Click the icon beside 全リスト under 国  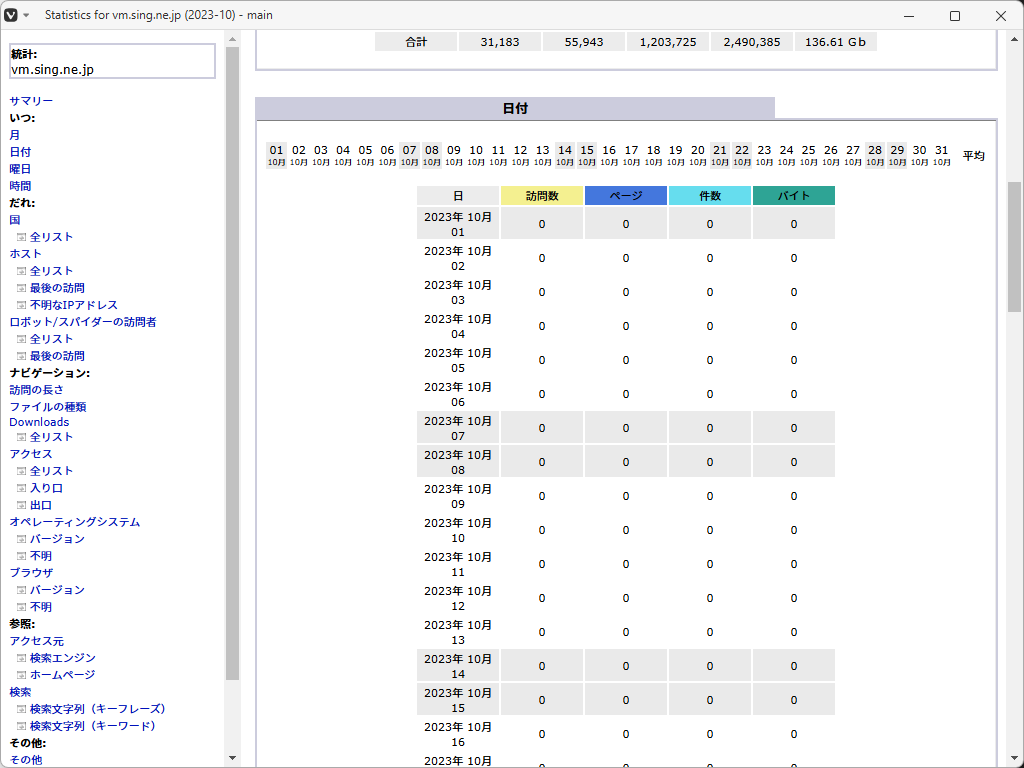coord(21,237)
